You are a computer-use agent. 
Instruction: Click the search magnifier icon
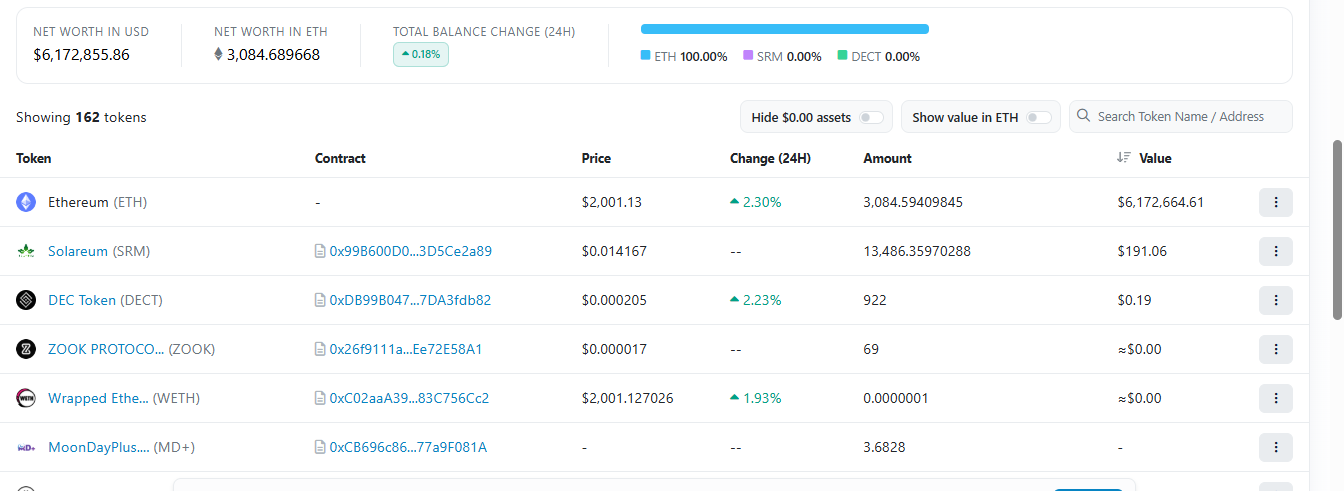(1083, 116)
